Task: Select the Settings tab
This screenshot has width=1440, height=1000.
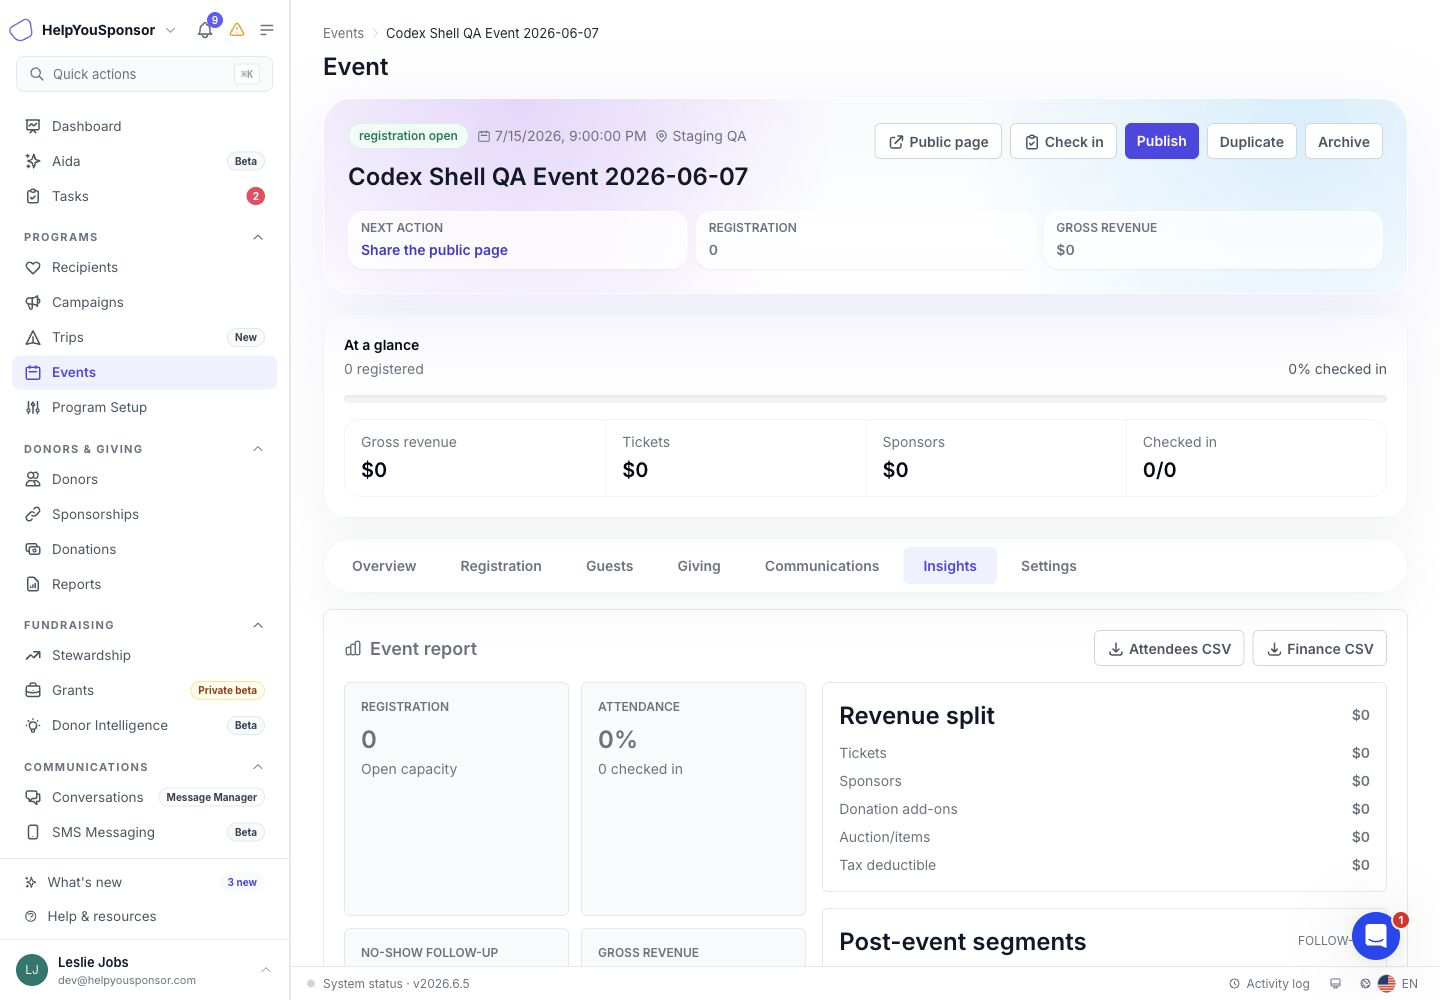Action: tap(1049, 566)
